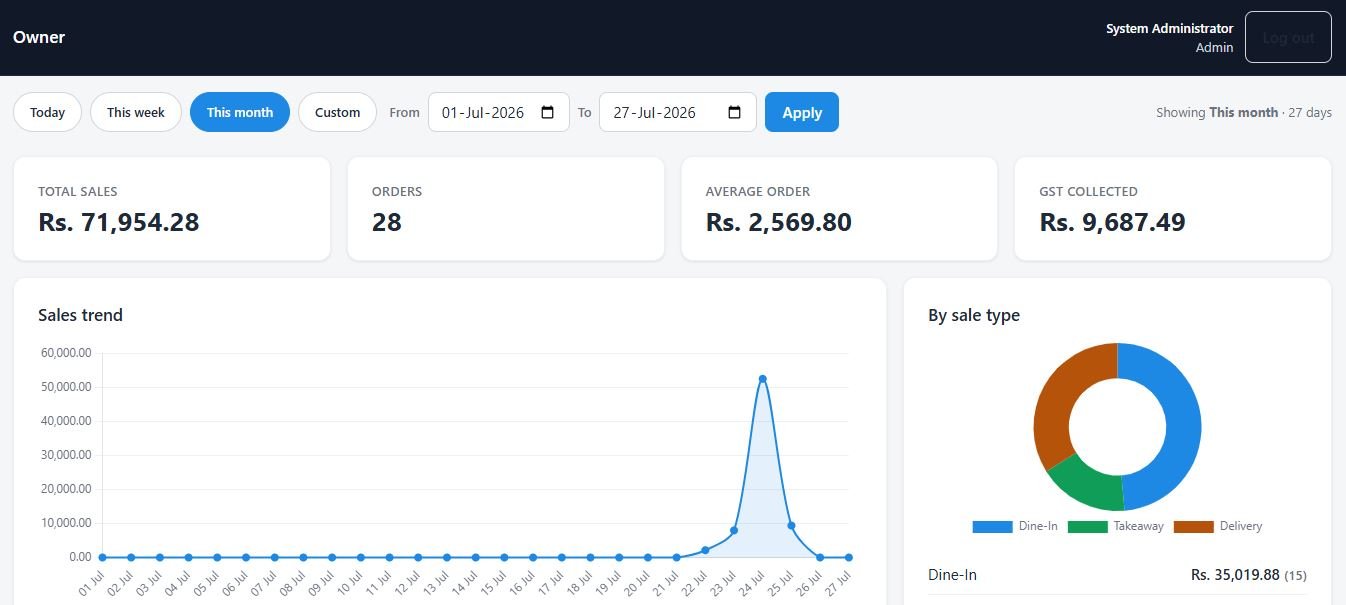
Task: Click the 15 Jul x-axis label
Action: click(x=493, y=582)
